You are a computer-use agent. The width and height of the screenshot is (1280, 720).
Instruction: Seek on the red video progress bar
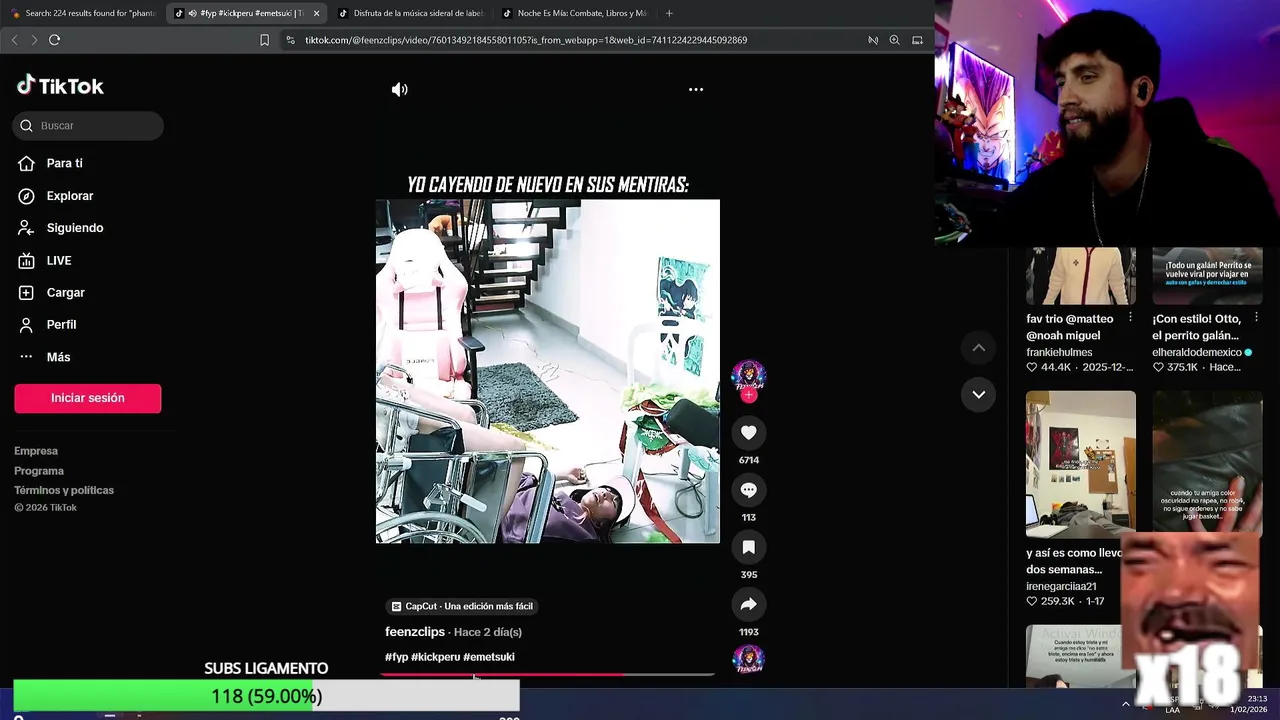[547, 674]
